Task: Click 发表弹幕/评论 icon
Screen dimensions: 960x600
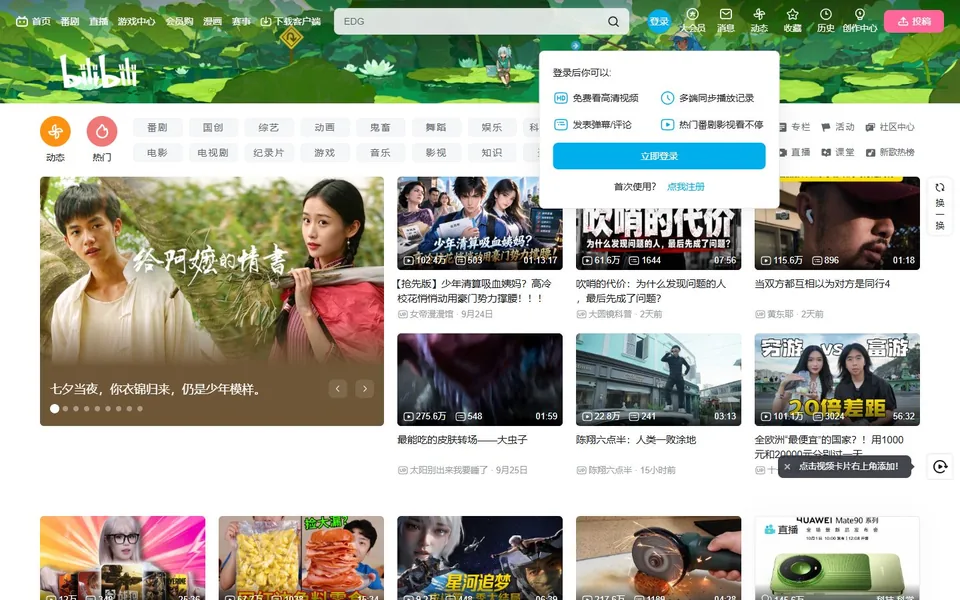Action: 560,124
